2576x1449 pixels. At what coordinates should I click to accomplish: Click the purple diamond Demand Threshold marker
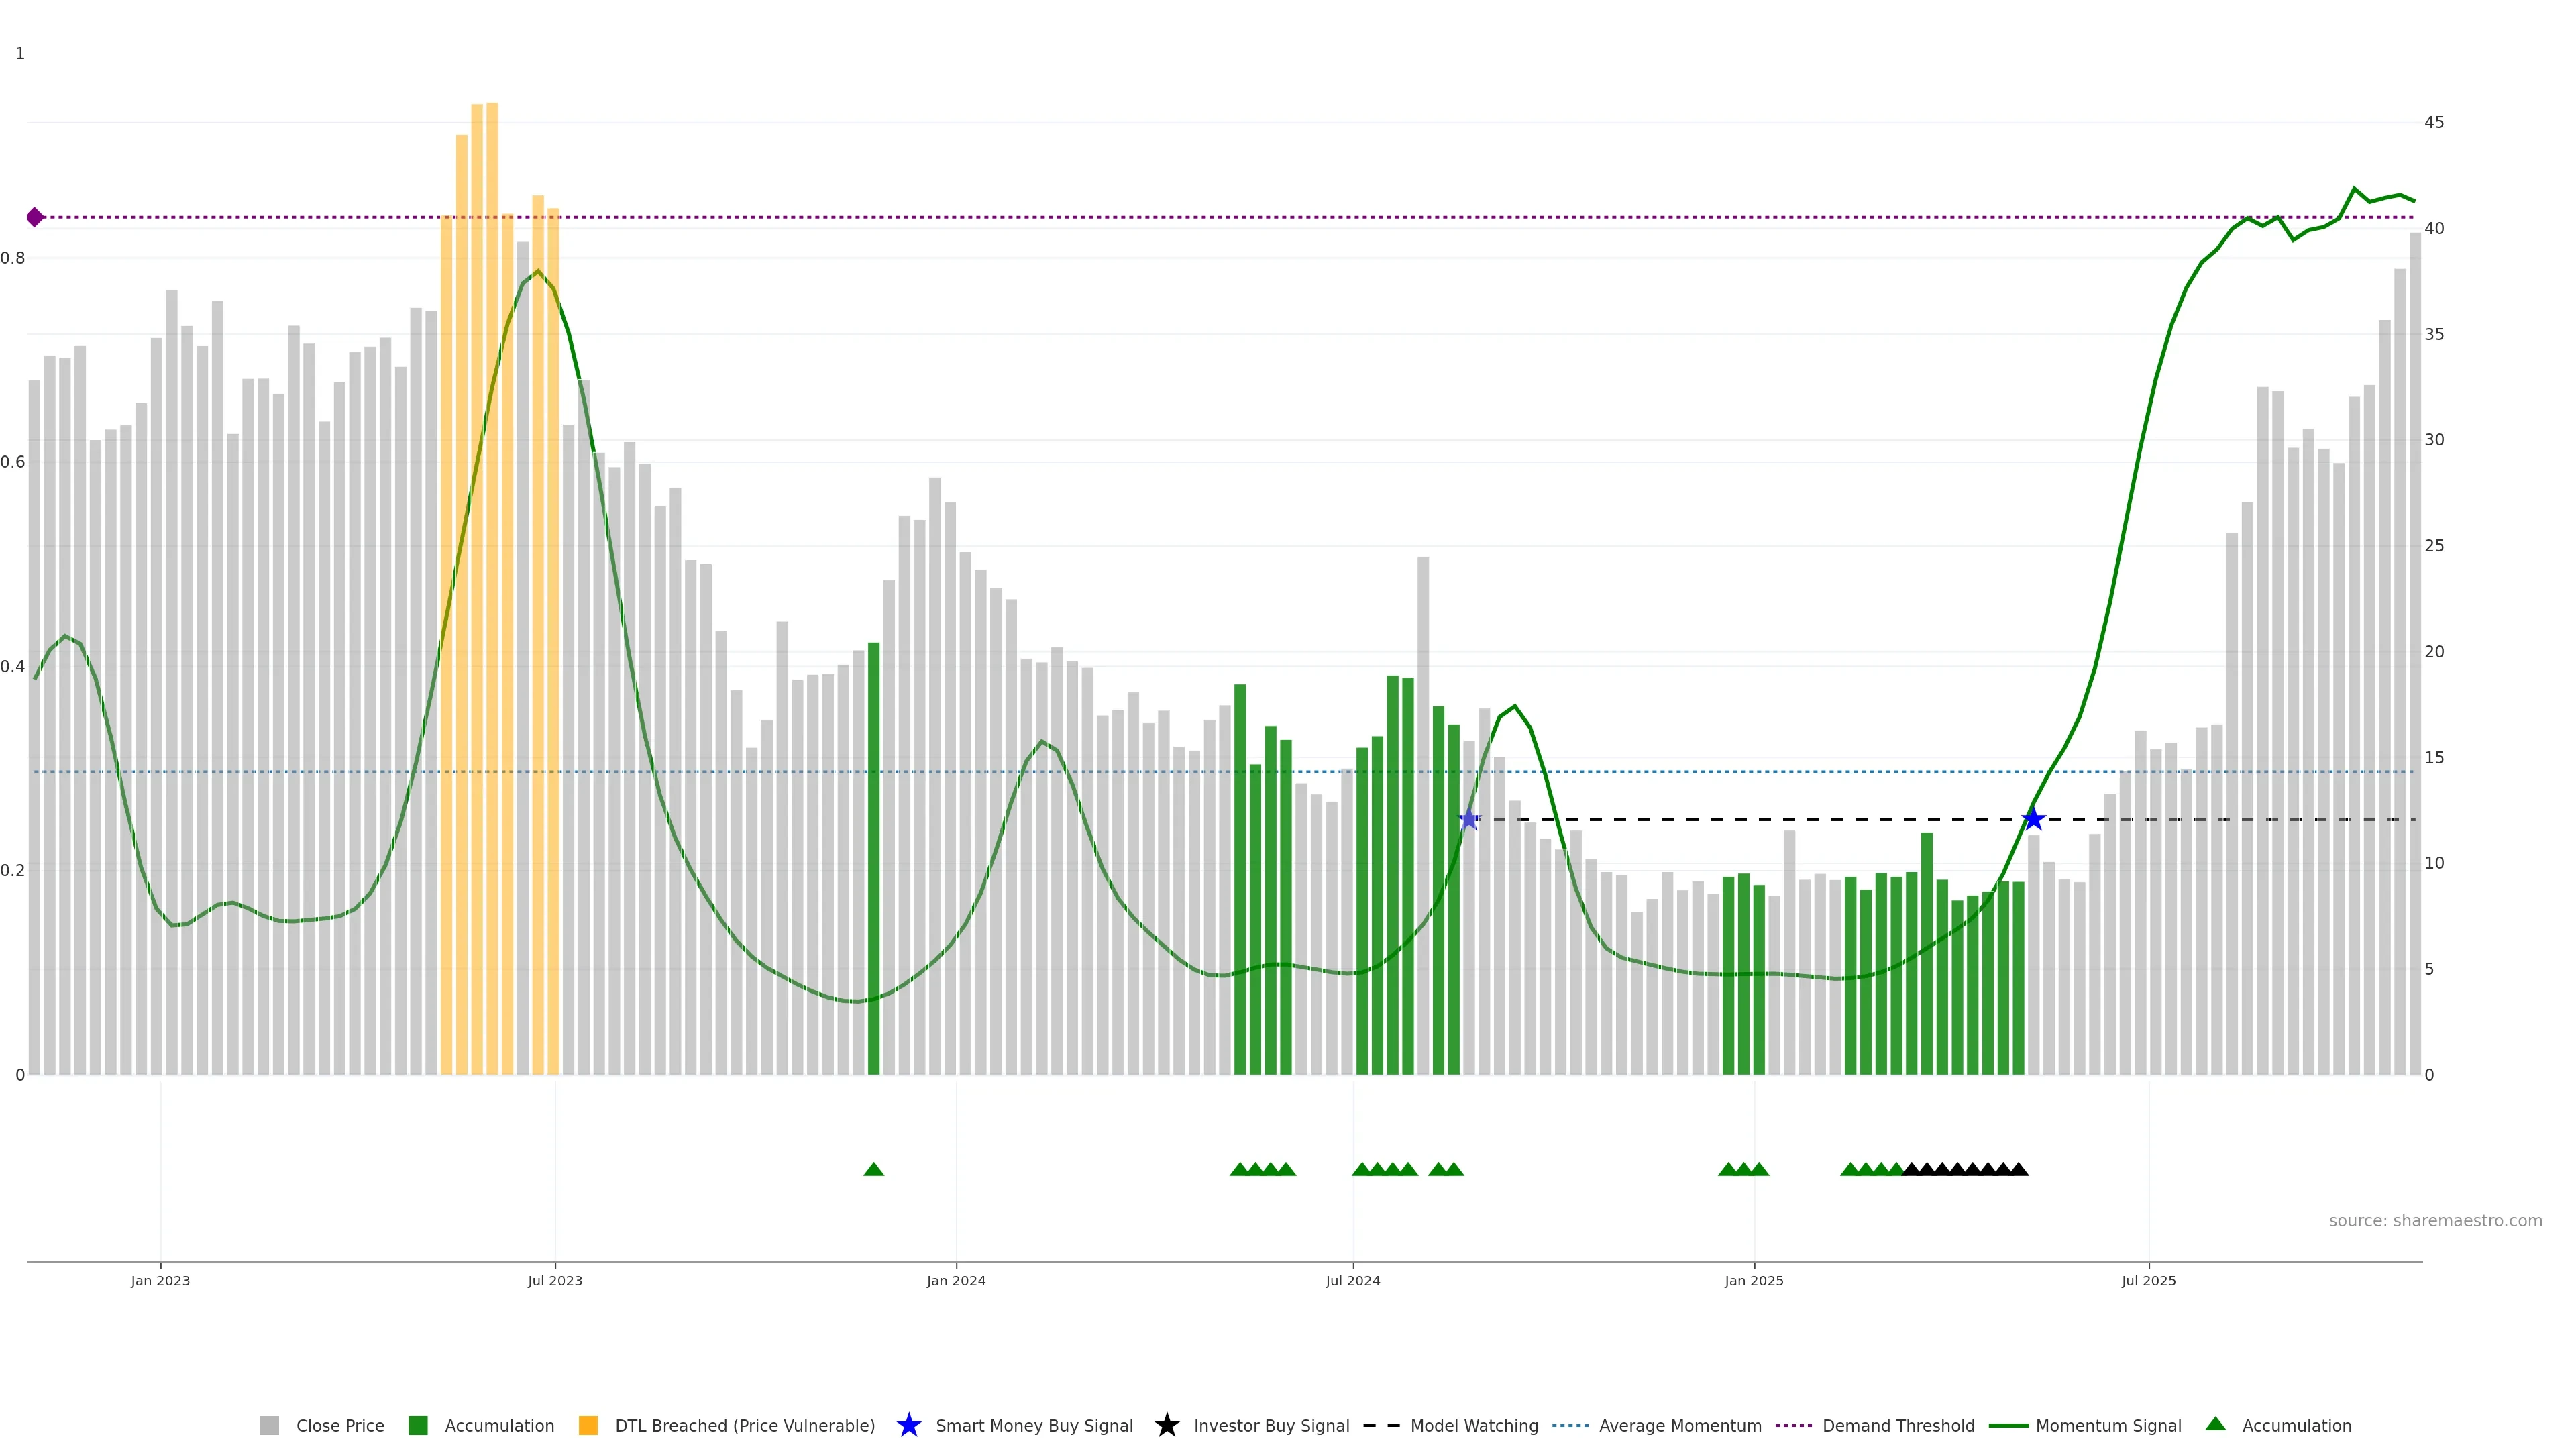pyautogui.click(x=35, y=217)
